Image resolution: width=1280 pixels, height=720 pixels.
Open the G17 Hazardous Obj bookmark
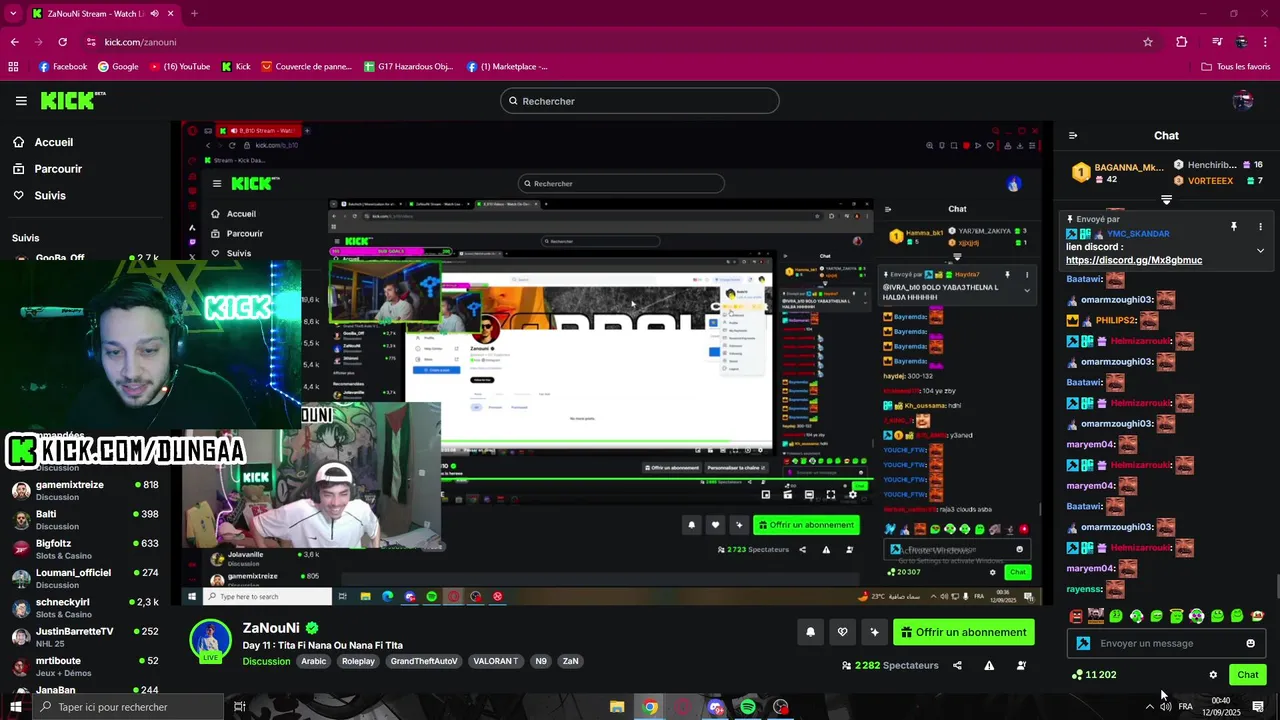click(409, 67)
